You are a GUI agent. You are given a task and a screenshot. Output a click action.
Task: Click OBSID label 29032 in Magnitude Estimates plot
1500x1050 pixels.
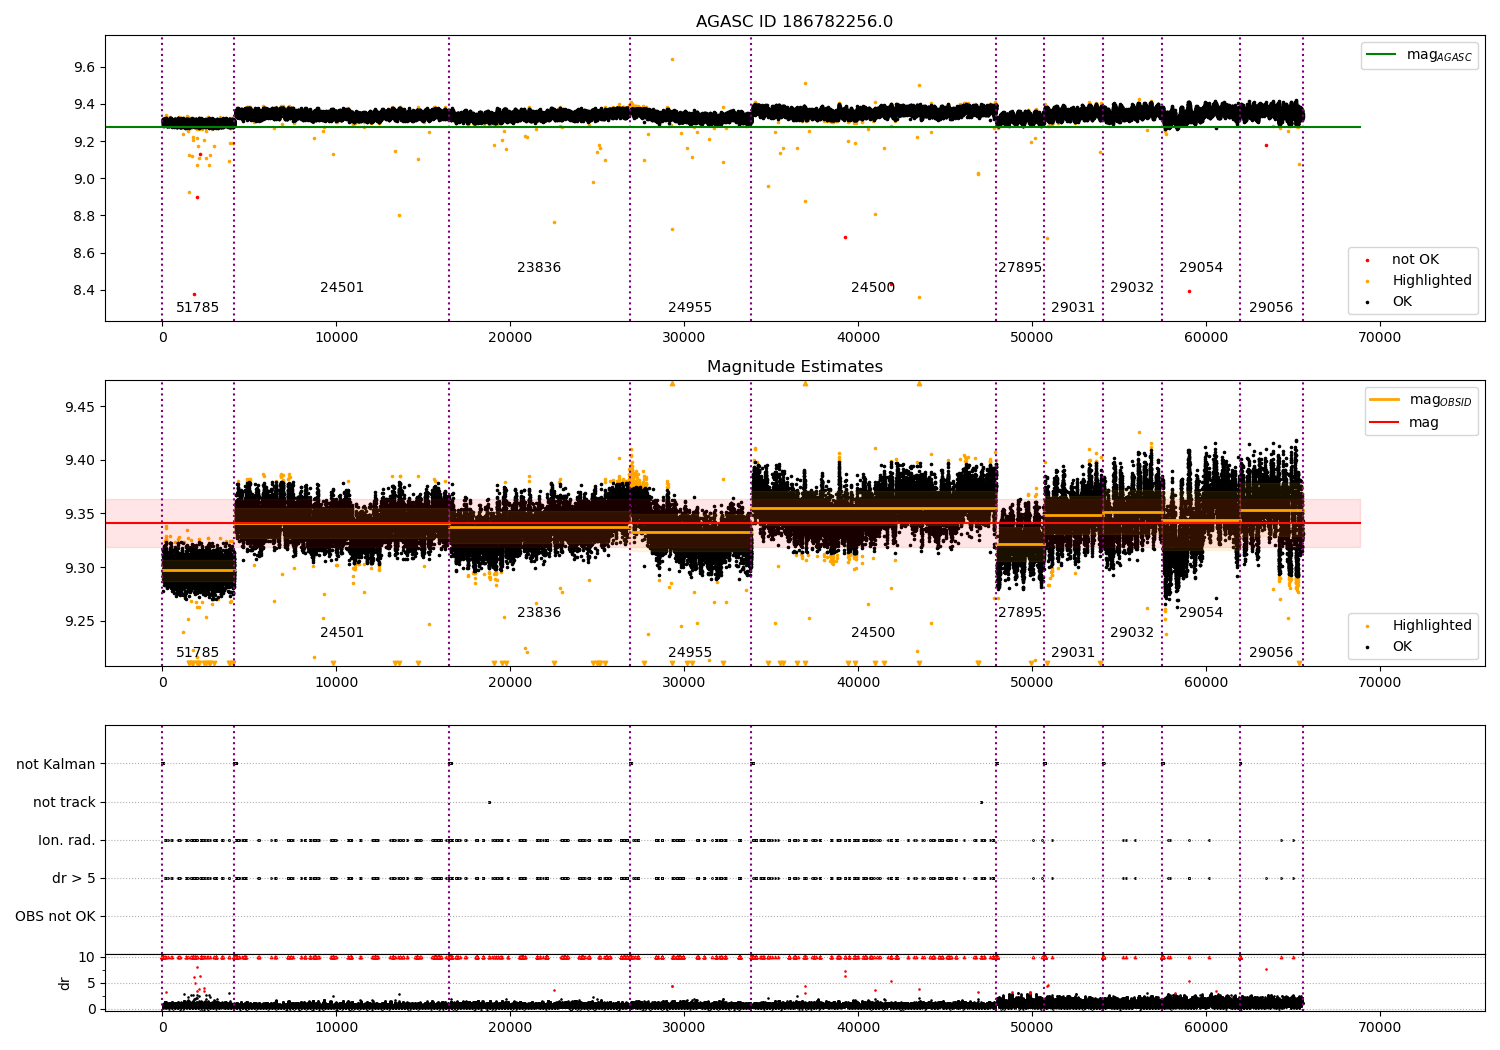(x=1132, y=633)
